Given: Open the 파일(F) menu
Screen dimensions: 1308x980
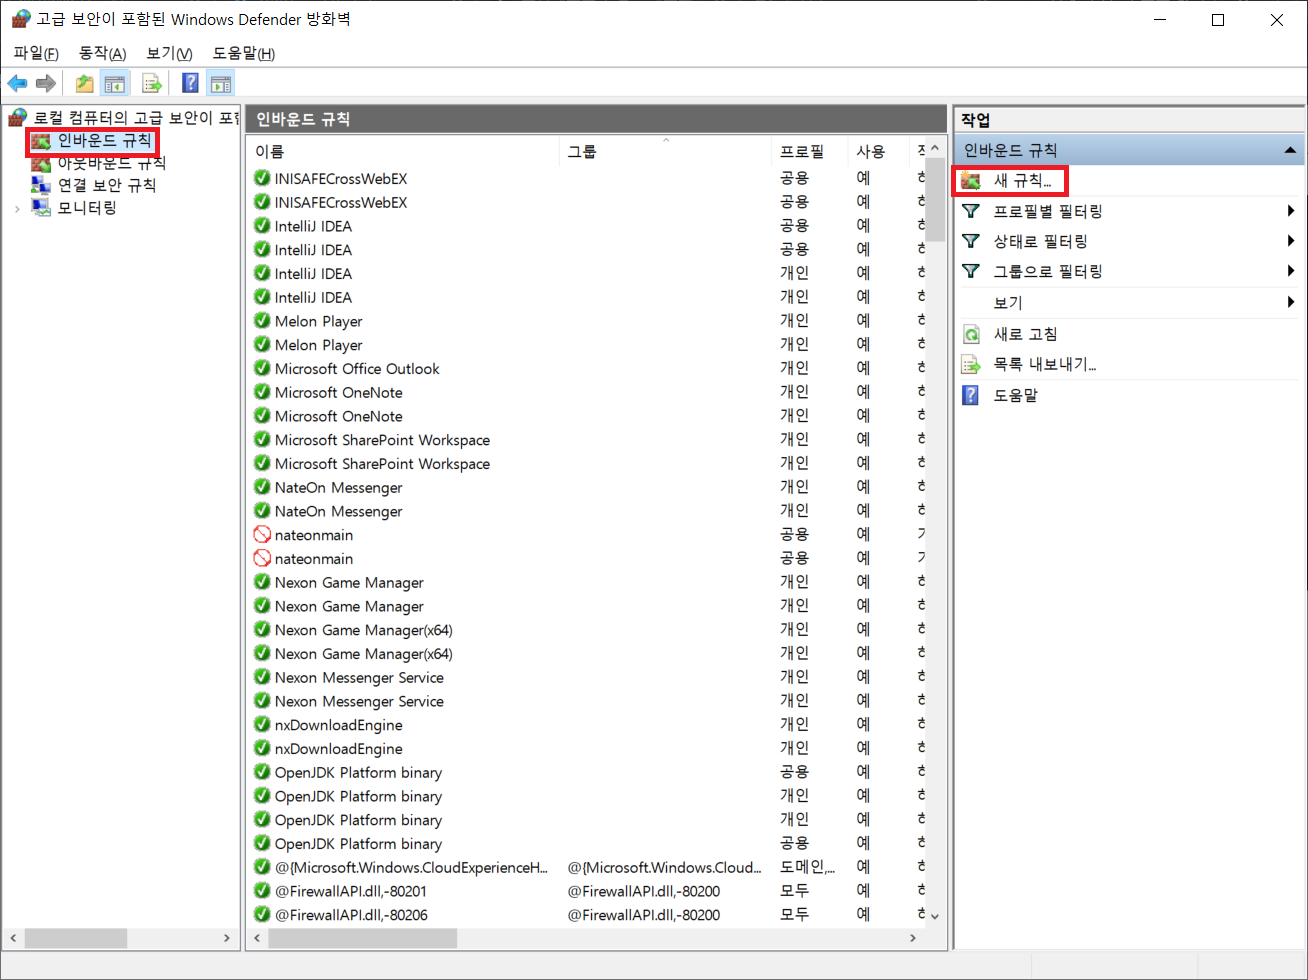Looking at the screenshot, I should coord(36,53).
